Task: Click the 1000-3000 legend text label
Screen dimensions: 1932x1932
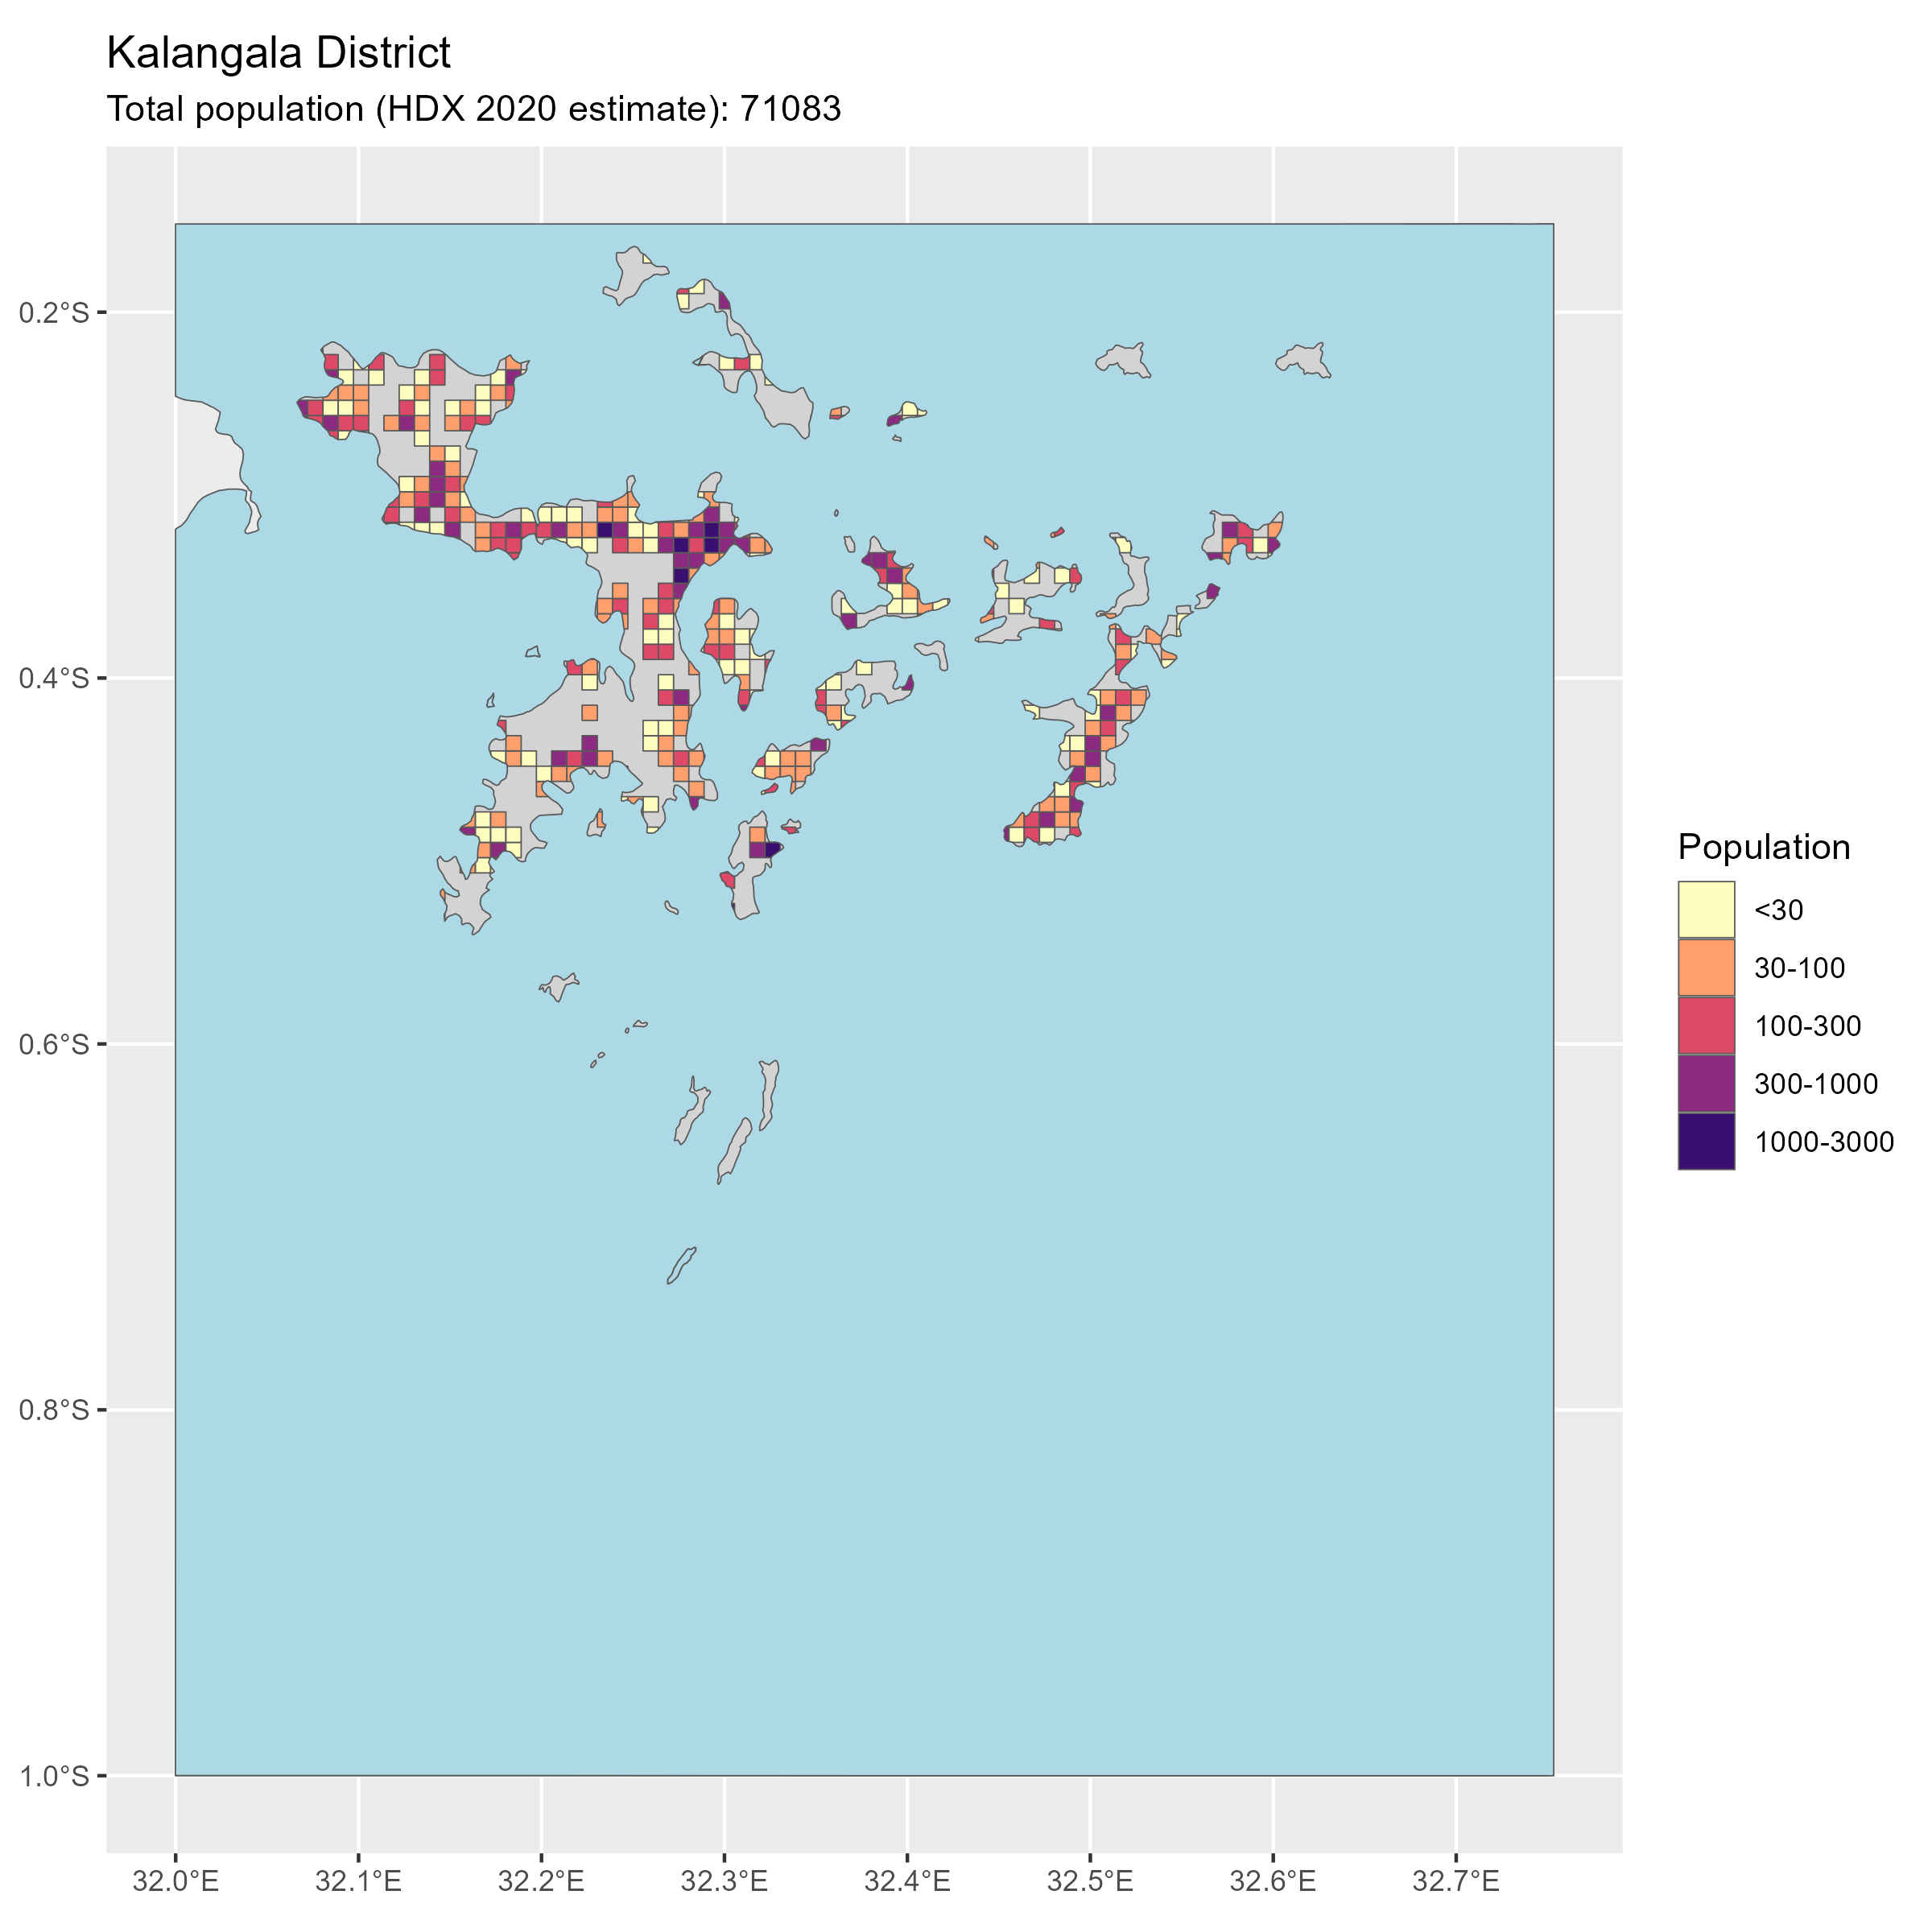Action: click(1824, 1142)
